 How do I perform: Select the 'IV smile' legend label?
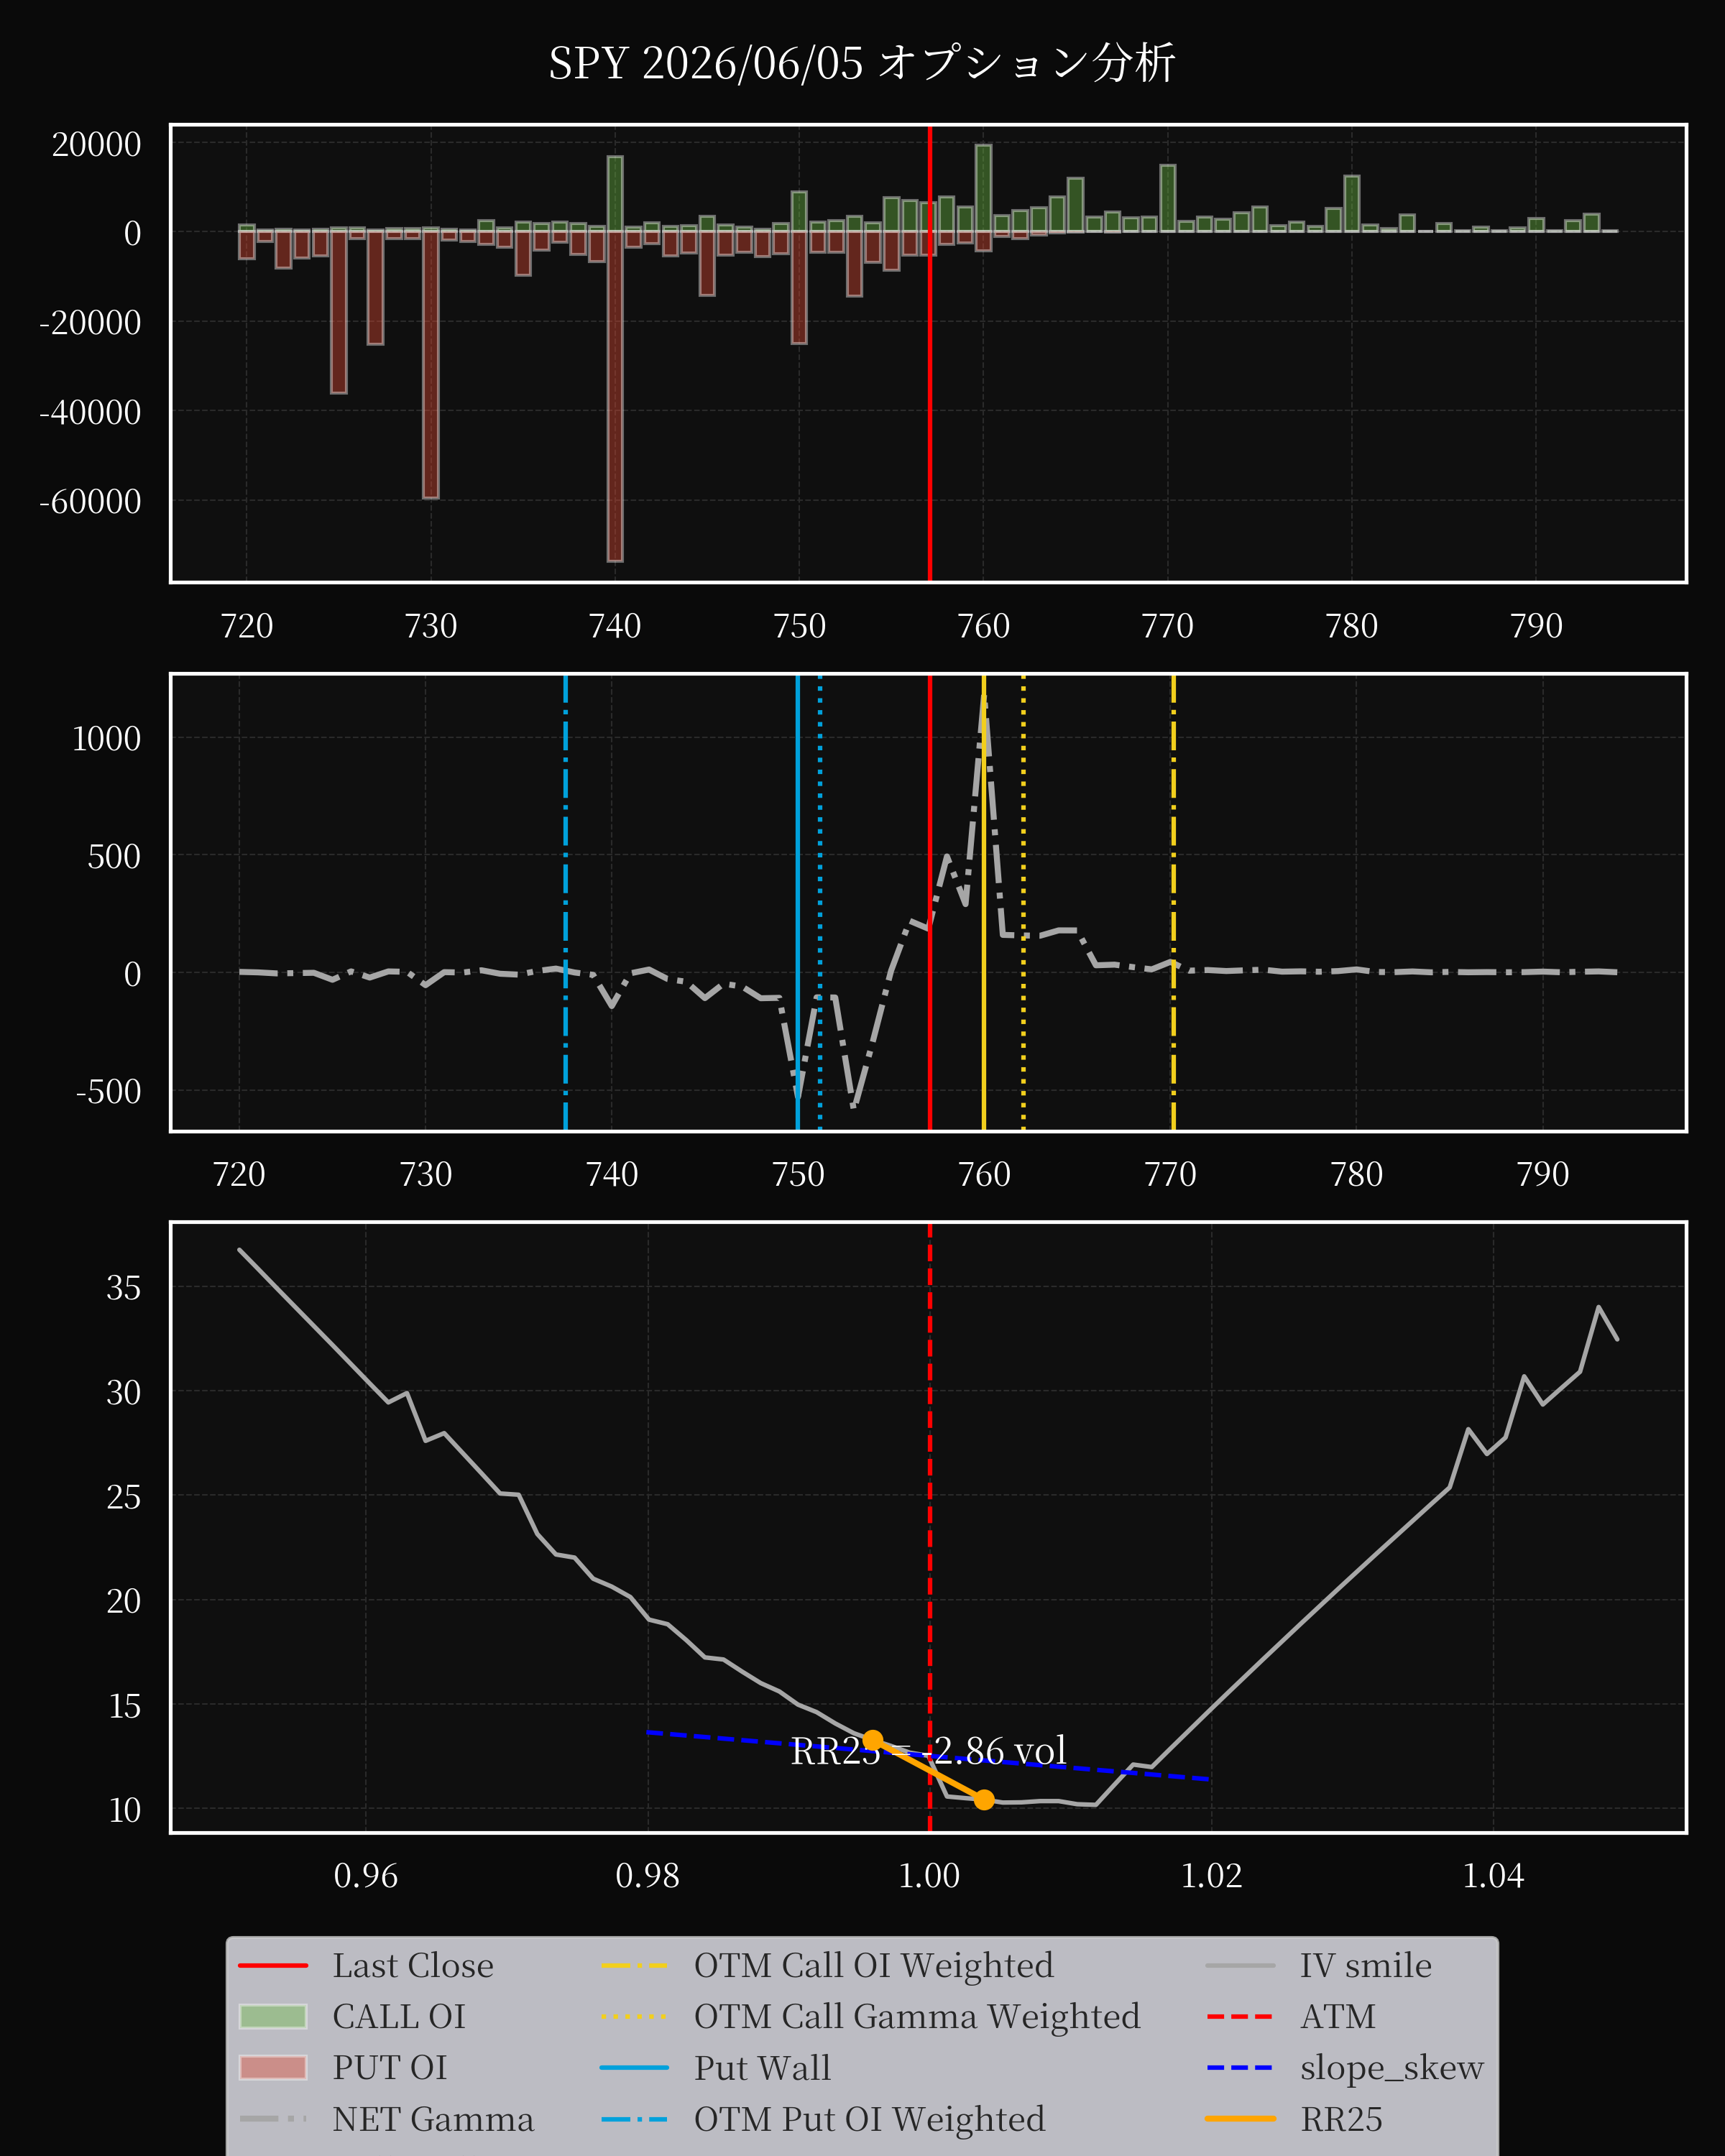(x=1366, y=1965)
